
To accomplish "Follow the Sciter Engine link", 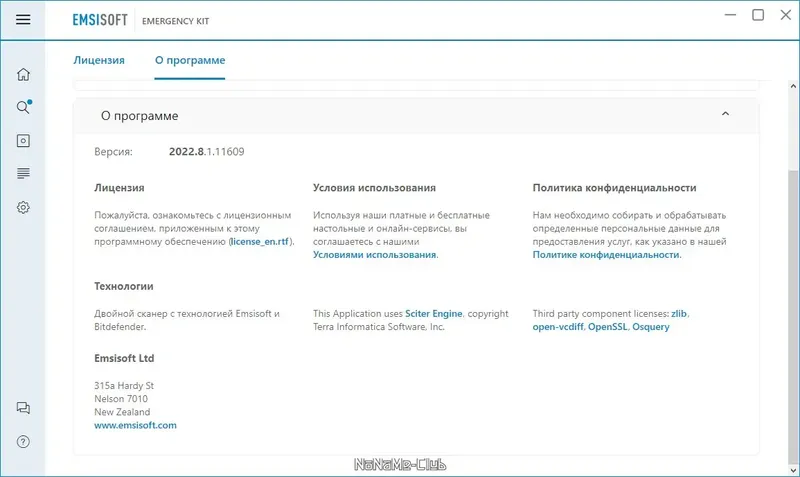I will click(434, 314).
